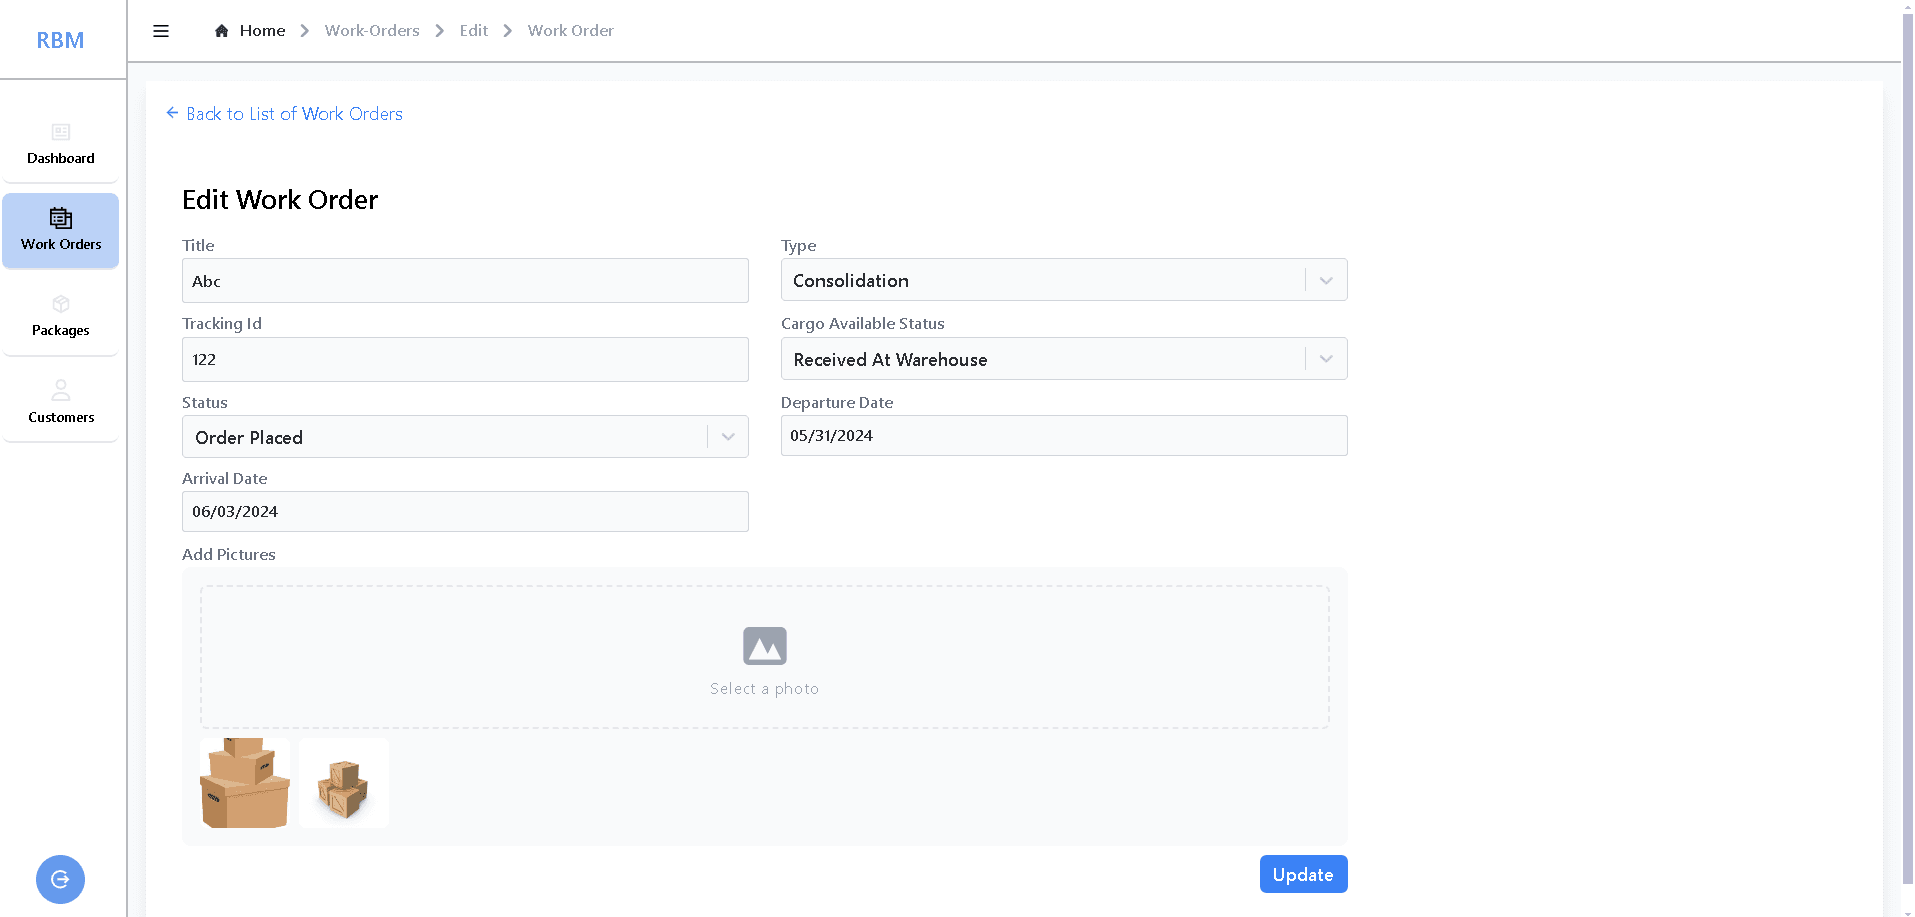
Task: Click the Cargo Available Status label
Action: tap(863, 324)
